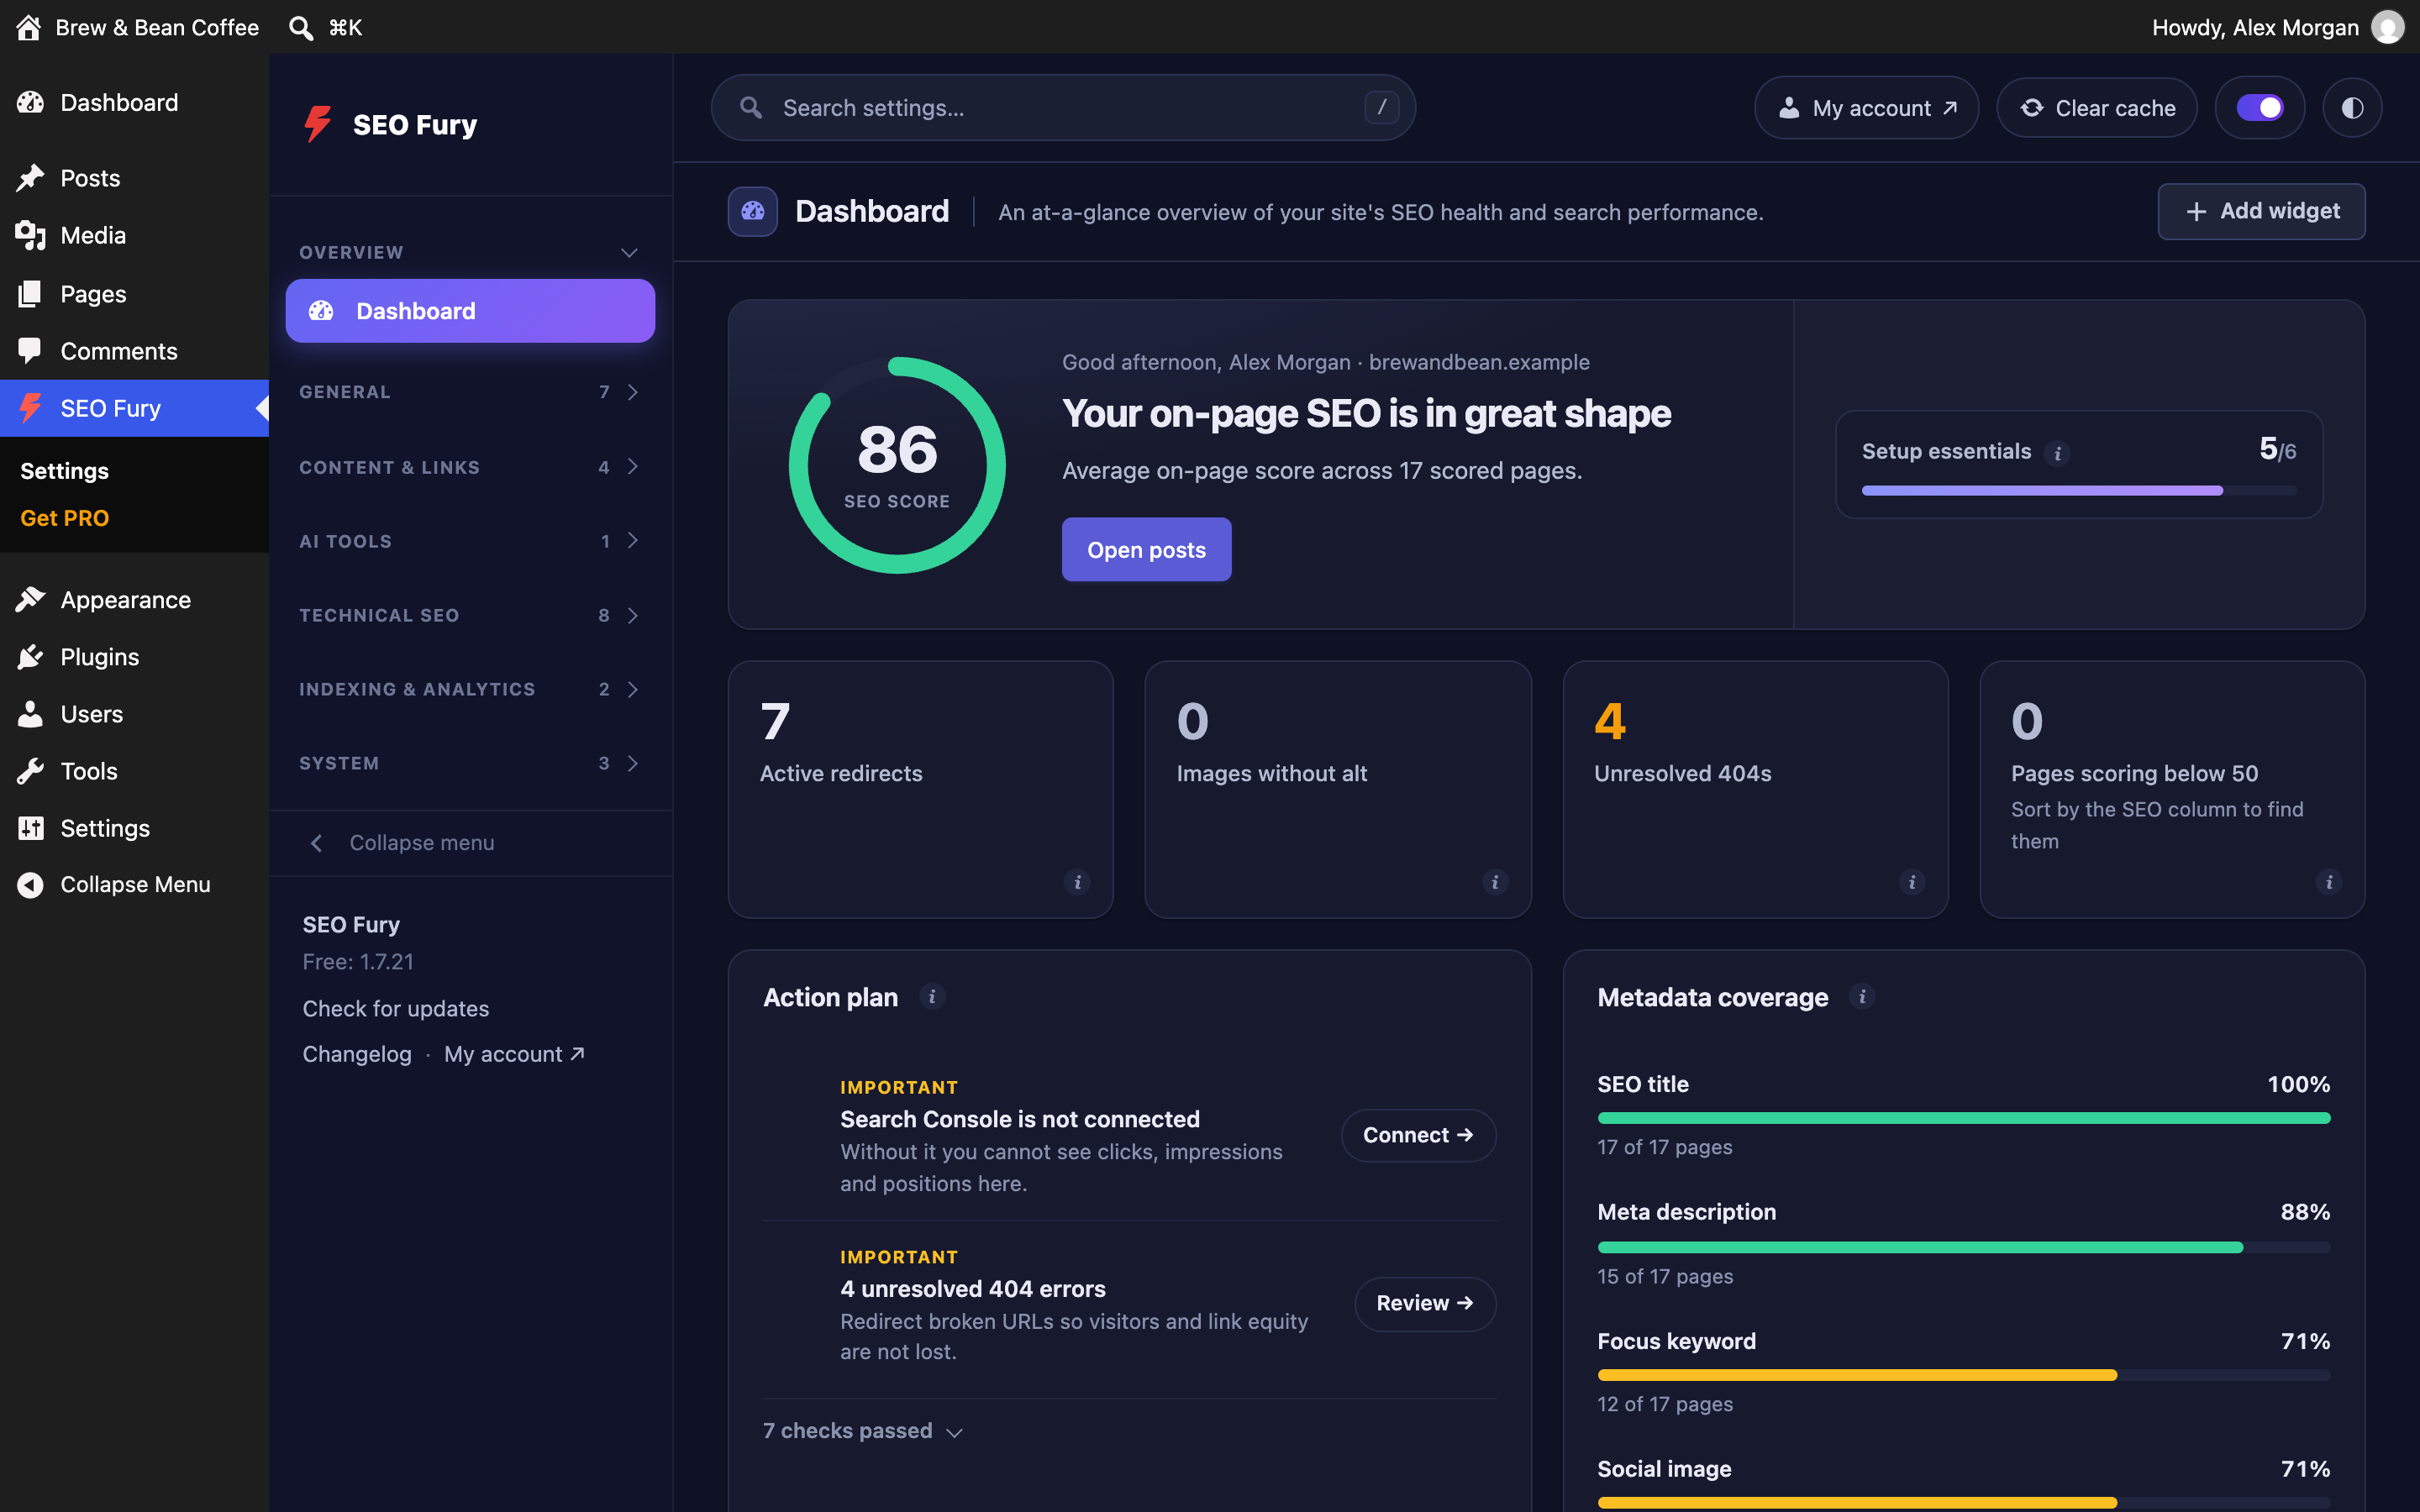The width and height of the screenshot is (2420, 1512).
Task: Select the active Dashboard item in SEO Fury menu
Action: 470,311
